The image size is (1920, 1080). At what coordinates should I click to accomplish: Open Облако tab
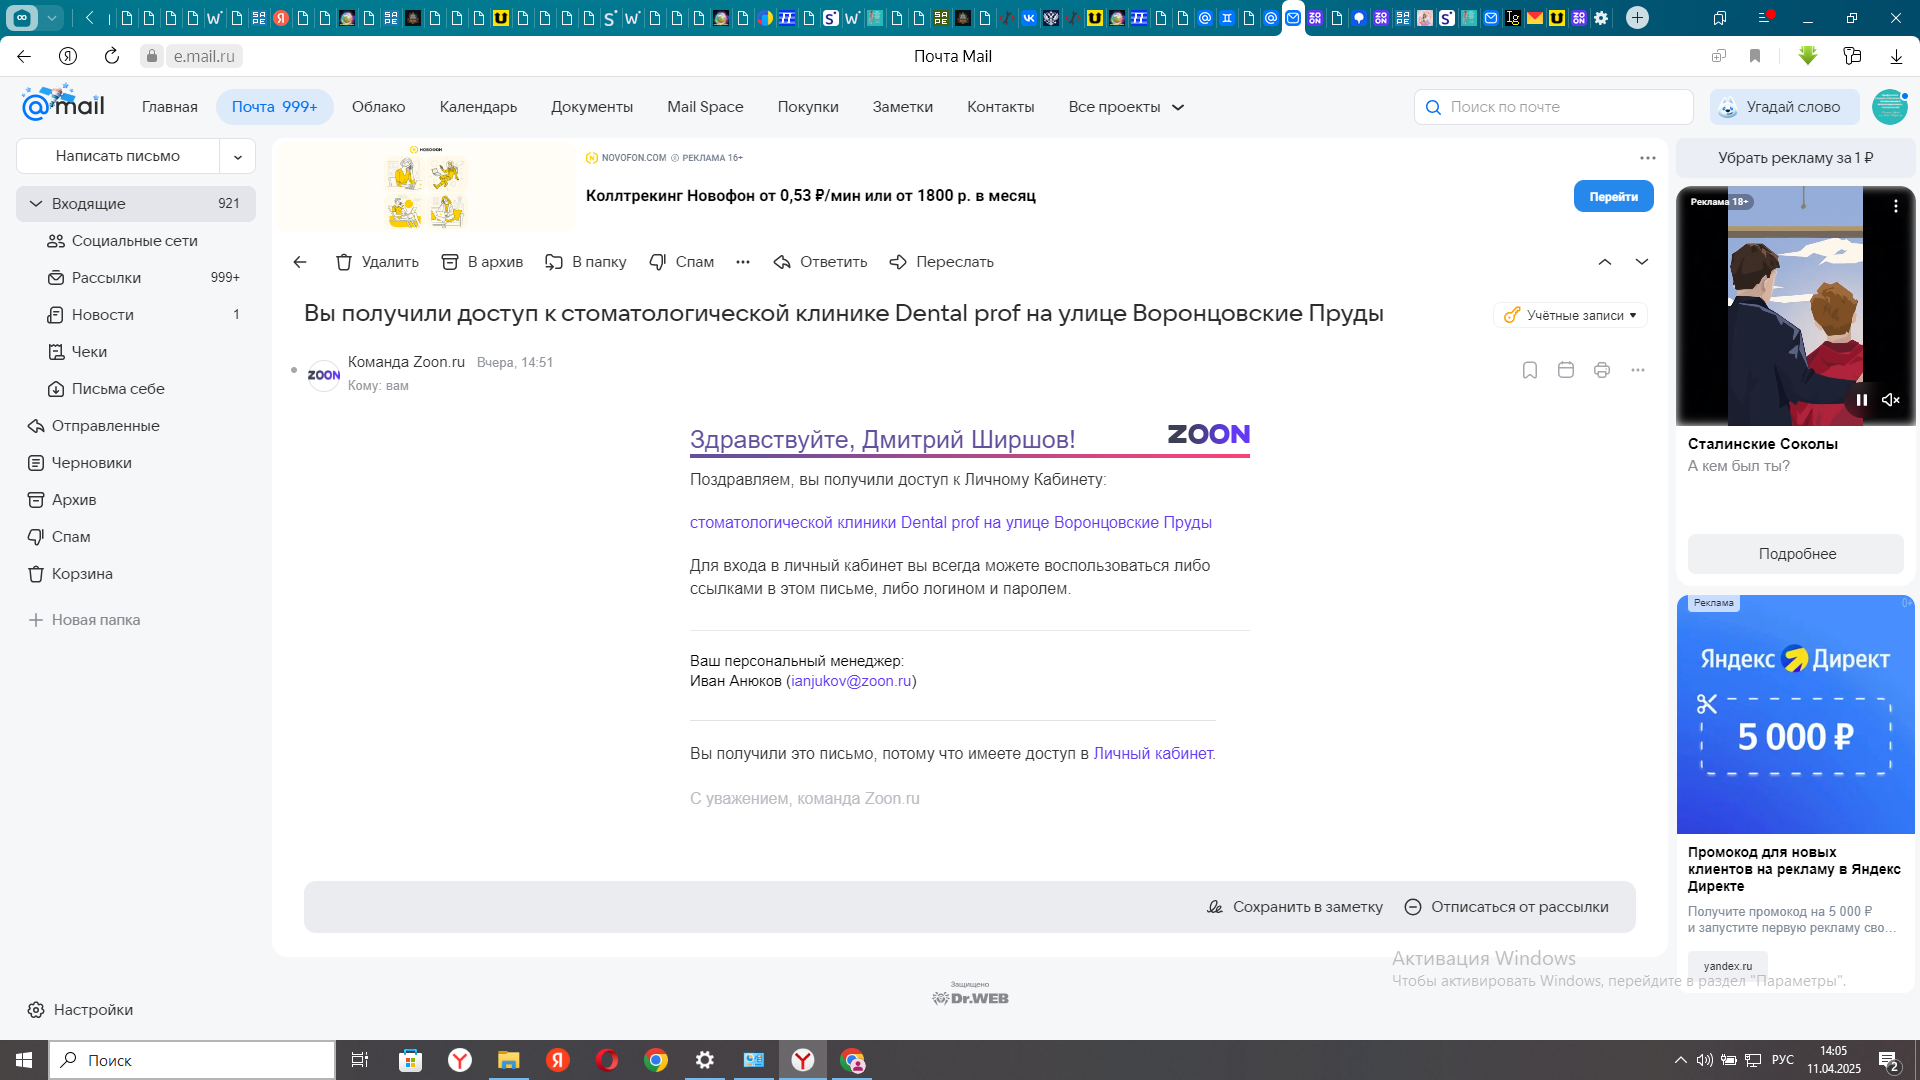(378, 107)
